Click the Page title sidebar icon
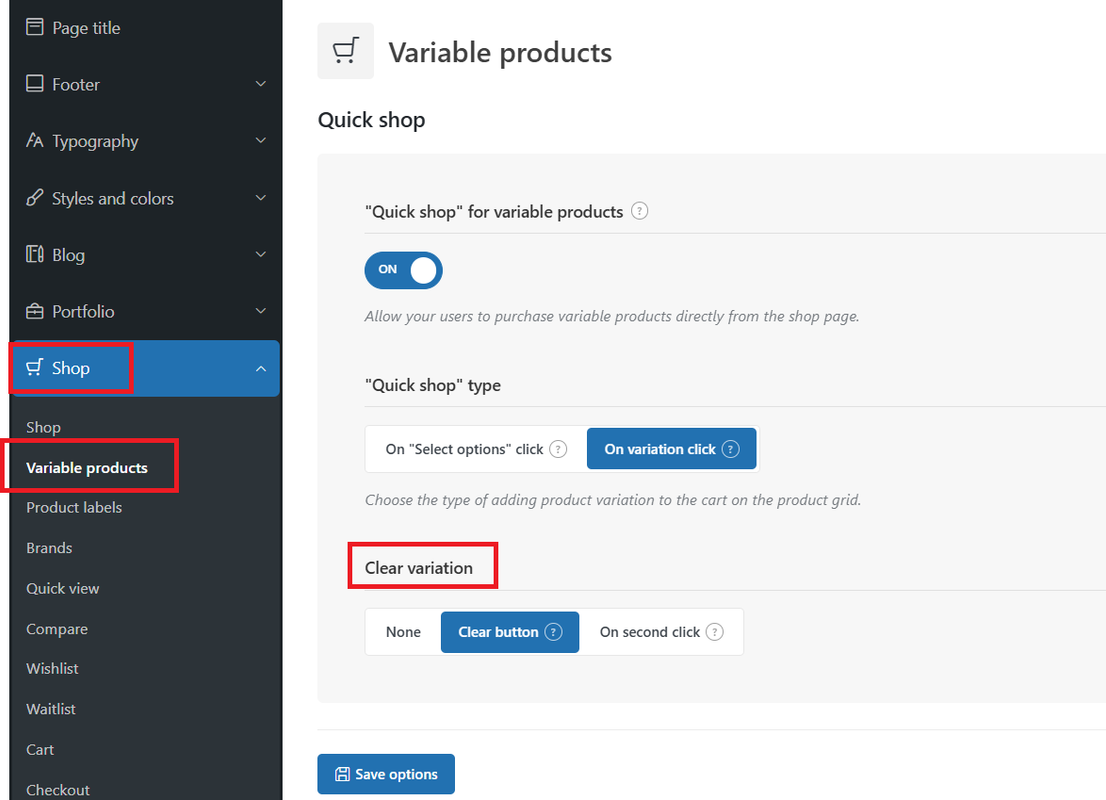Image resolution: width=1106 pixels, height=800 pixels. point(34,27)
